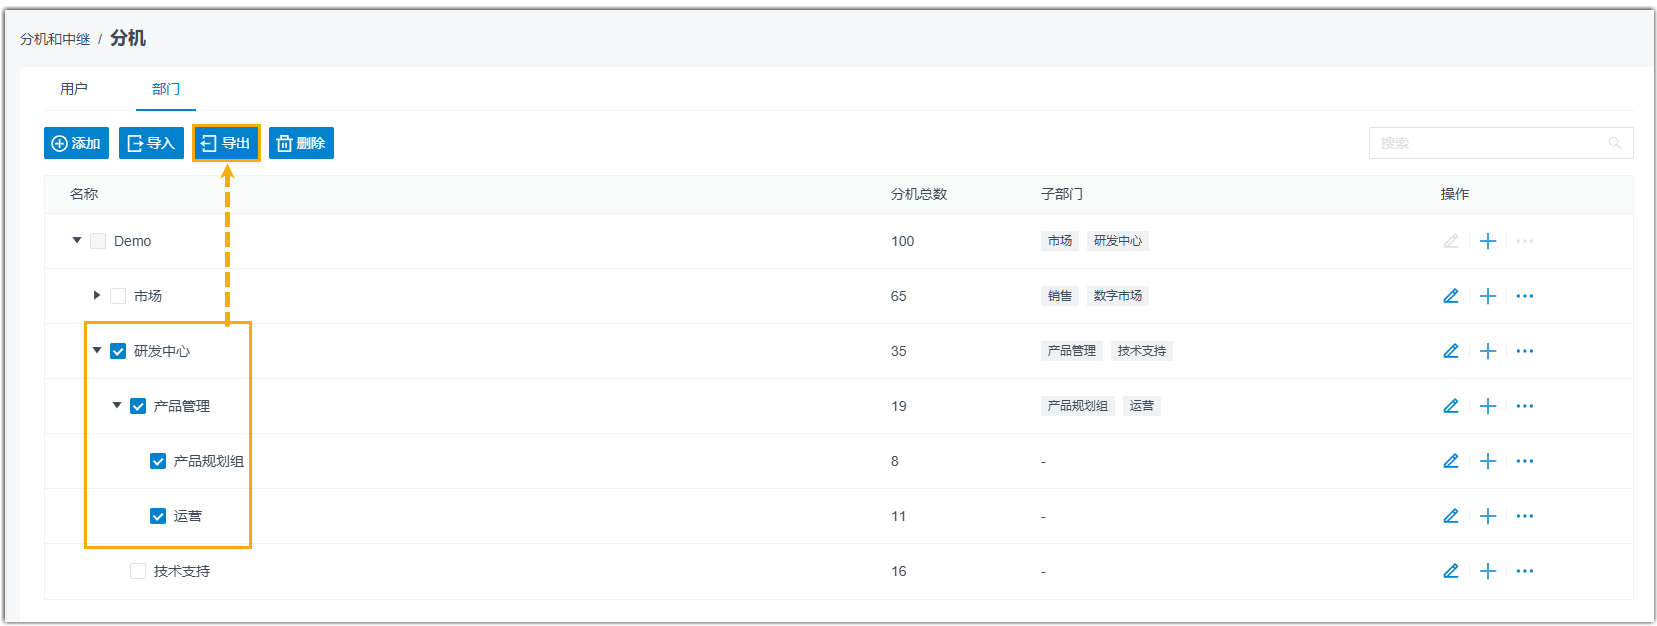Collapse the Demo tree node
Screen dimensions: 1657x626
(x=77, y=240)
